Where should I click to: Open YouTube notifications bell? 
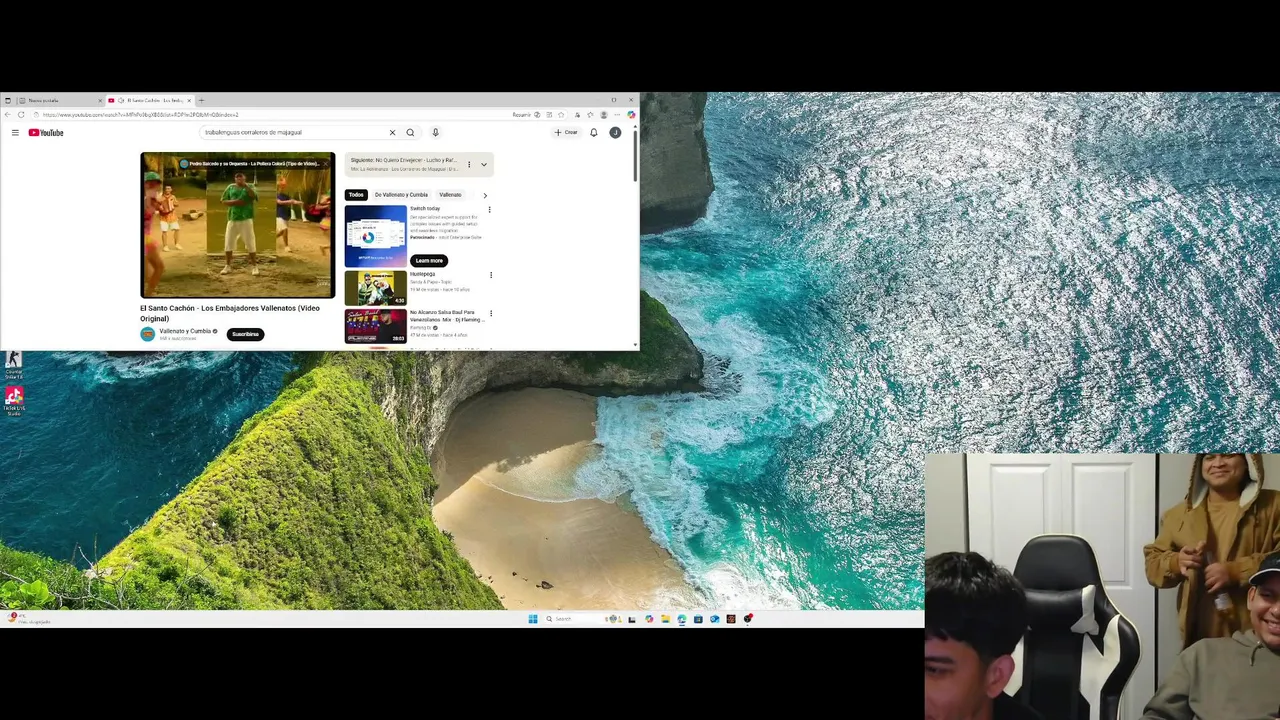point(593,132)
